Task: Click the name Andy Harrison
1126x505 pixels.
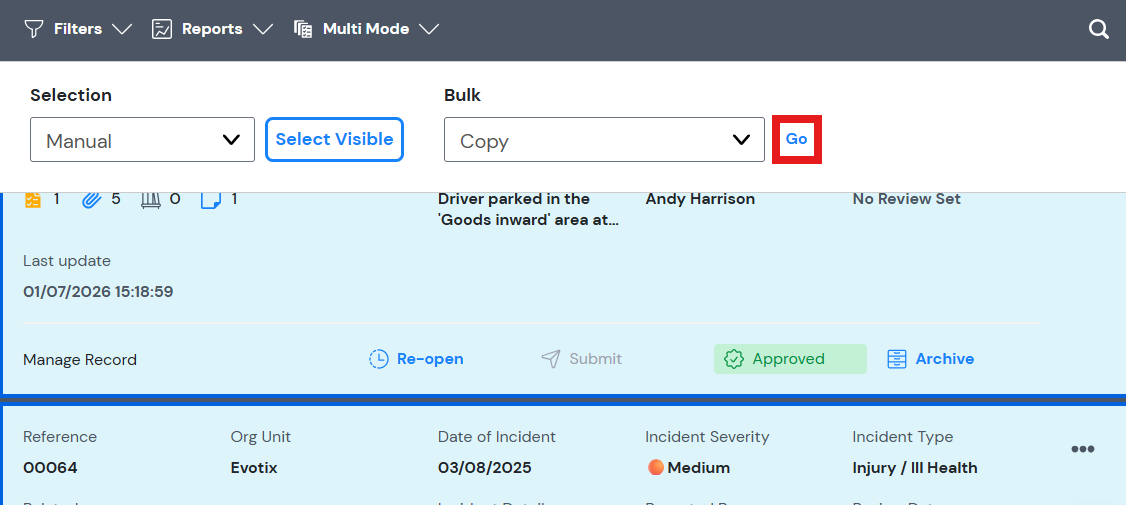Action: pyautogui.click(x=700, y=199)
